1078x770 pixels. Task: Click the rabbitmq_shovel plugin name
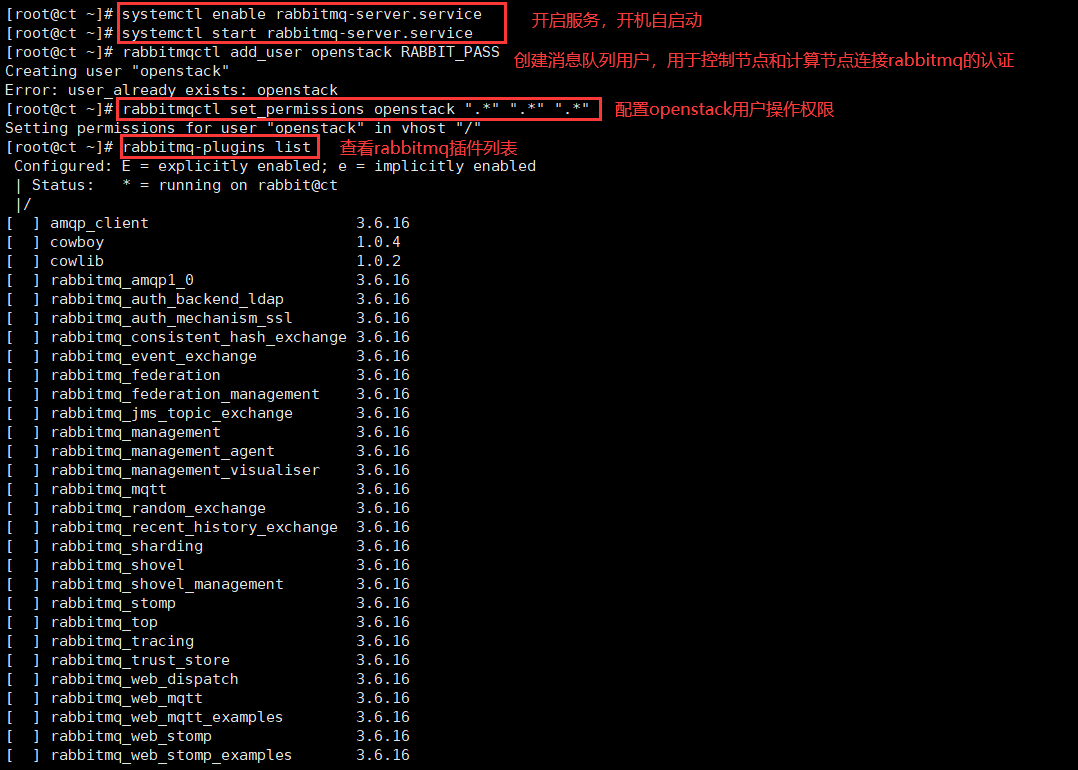coord(118,565)
